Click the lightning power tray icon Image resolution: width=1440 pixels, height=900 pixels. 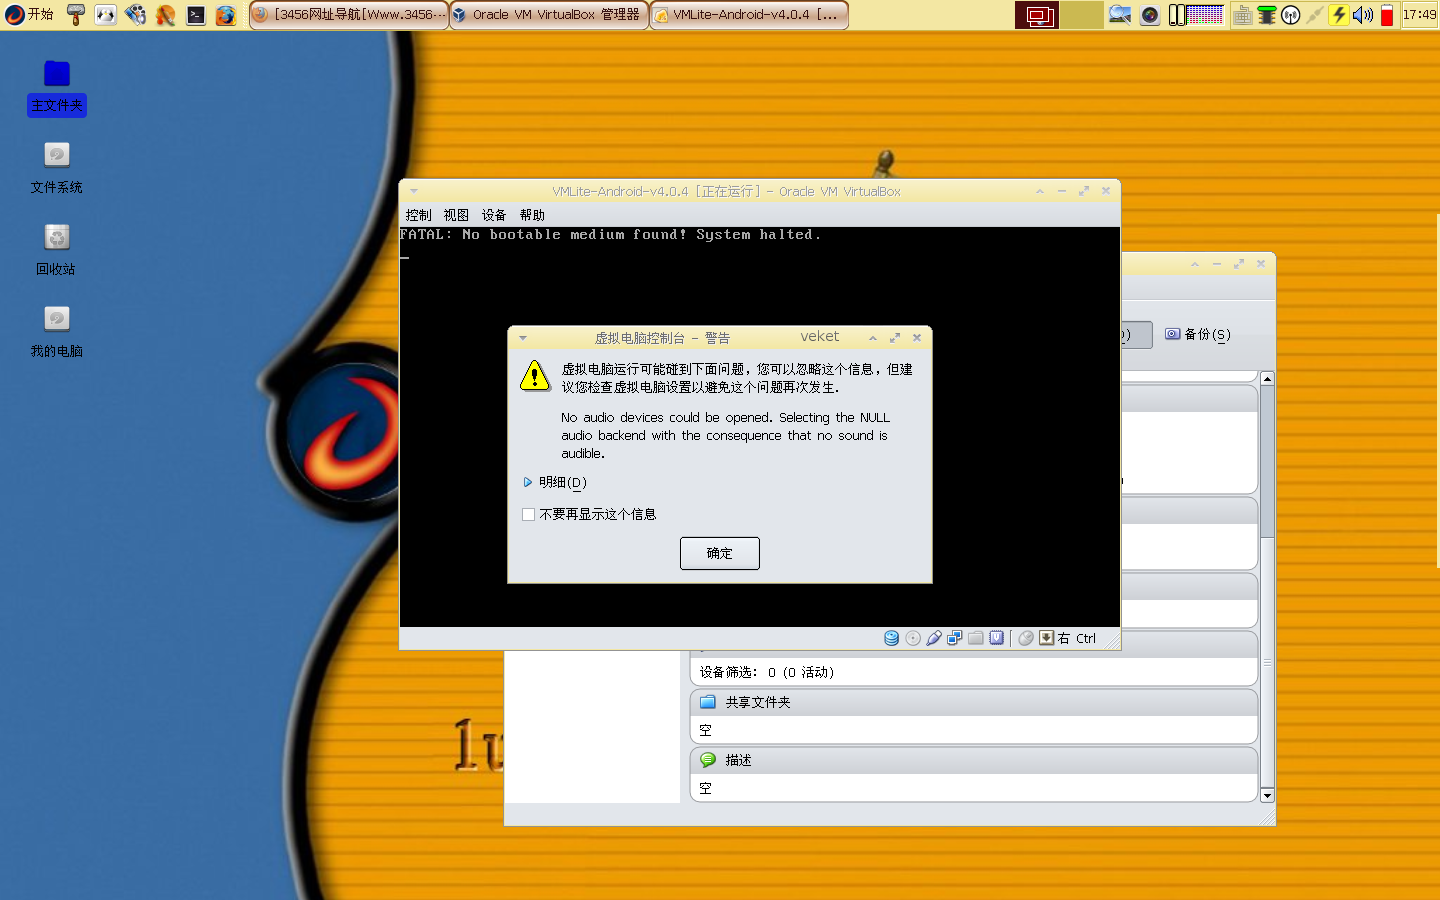pos(1339,15)
